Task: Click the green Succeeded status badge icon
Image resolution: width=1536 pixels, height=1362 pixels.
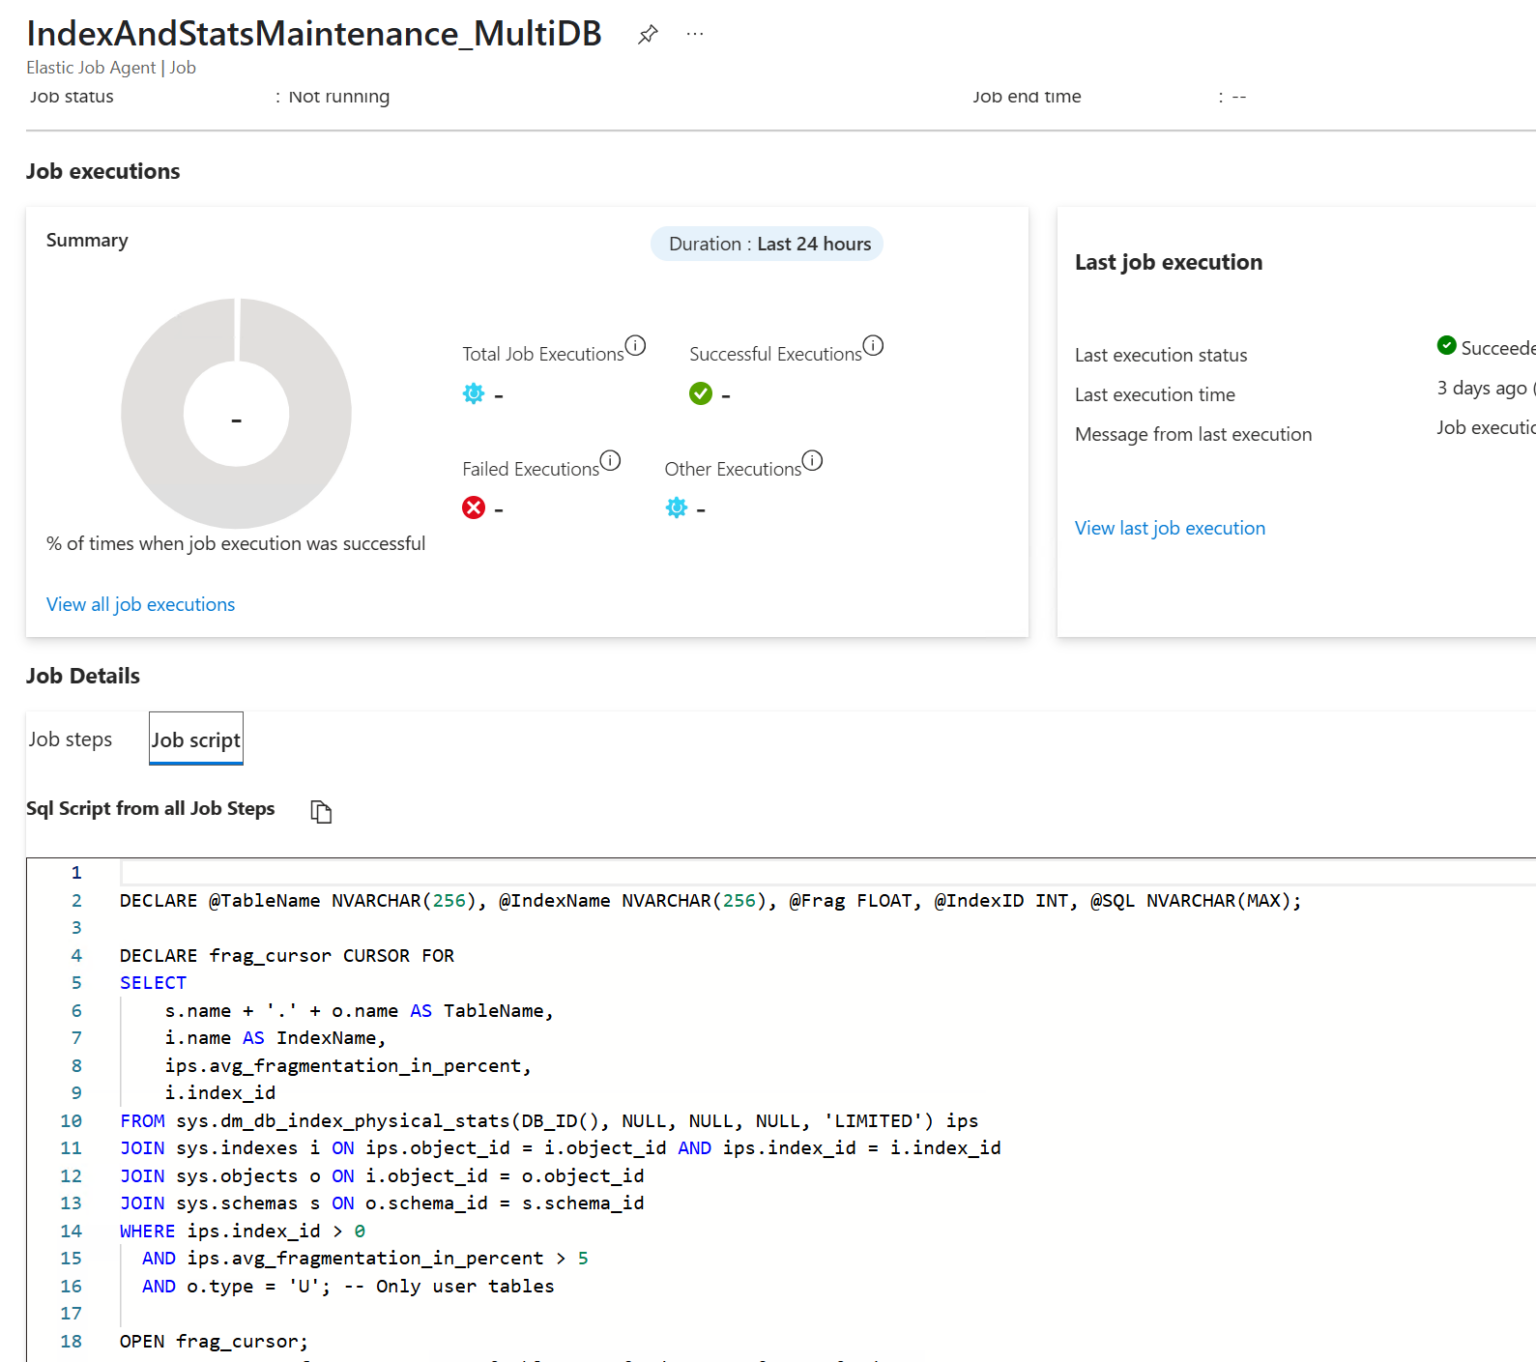Action: tap(1447, 345)
